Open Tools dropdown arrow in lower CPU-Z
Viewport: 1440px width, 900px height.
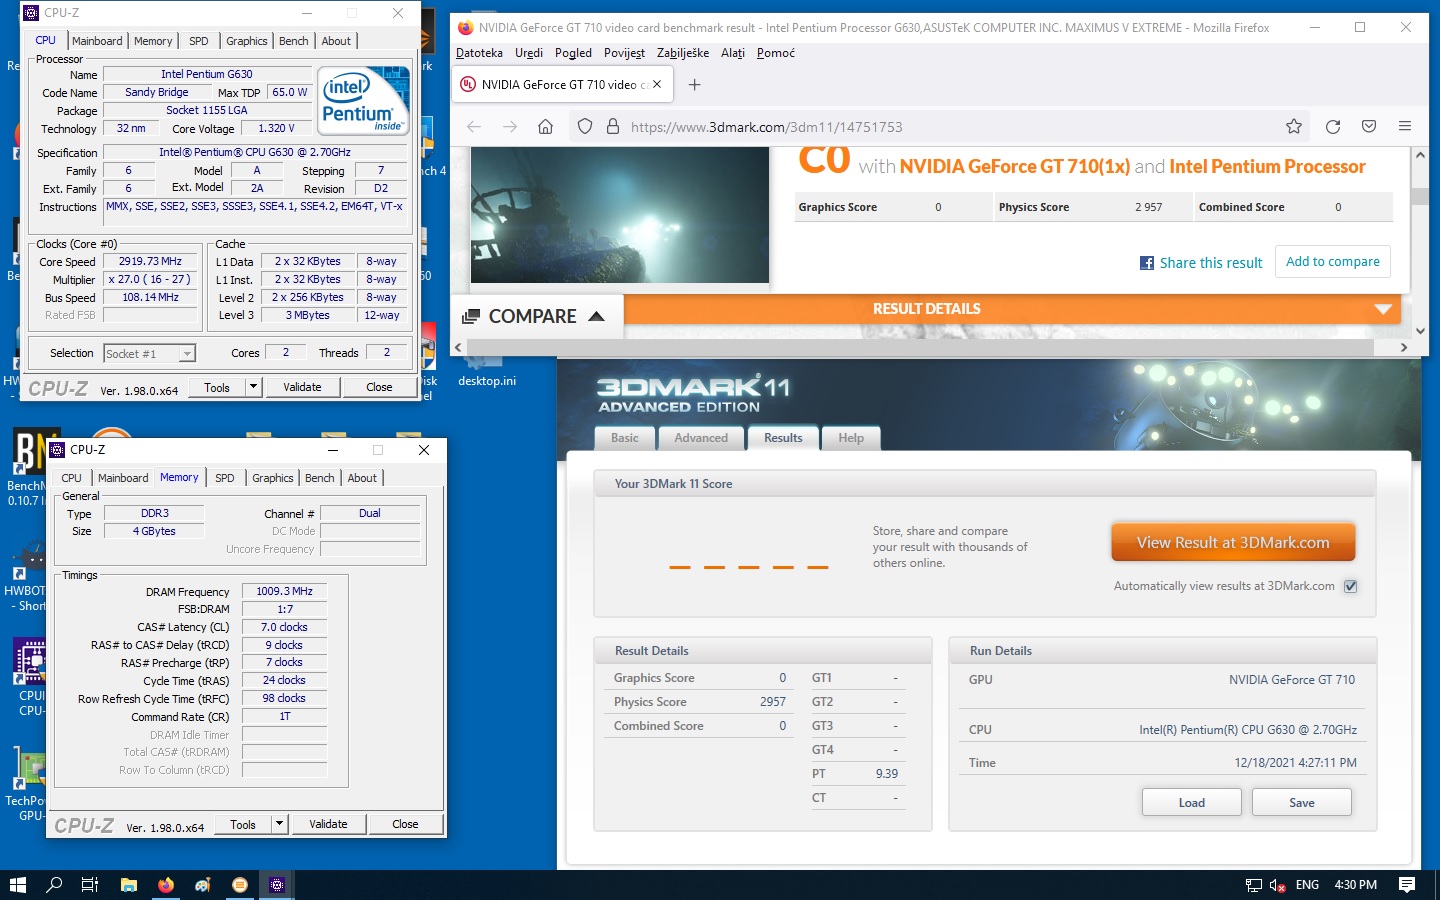pyautogui.click(x=279, y=824)
